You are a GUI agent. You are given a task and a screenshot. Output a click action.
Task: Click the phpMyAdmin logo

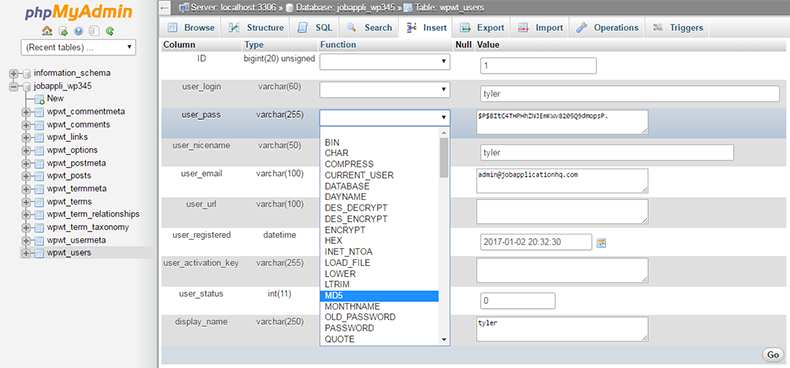[79, 12]
